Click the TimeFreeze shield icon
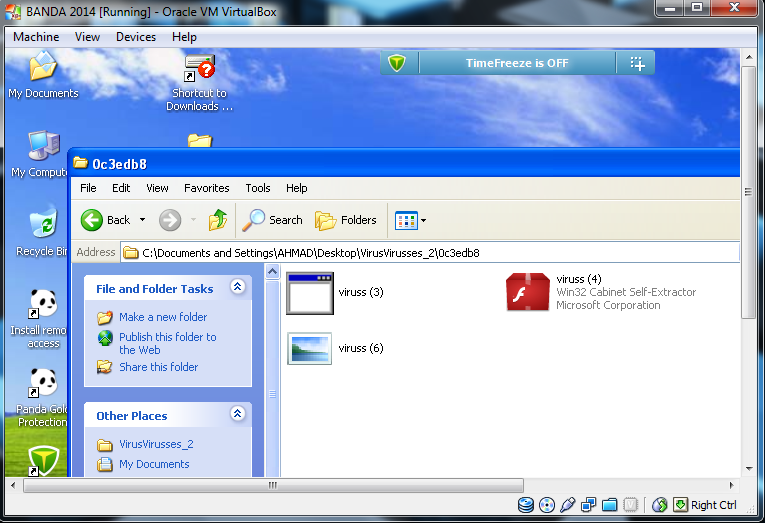The height and width of the screenshot is (523, 765). pyautogui.click(x=397, y=63)
